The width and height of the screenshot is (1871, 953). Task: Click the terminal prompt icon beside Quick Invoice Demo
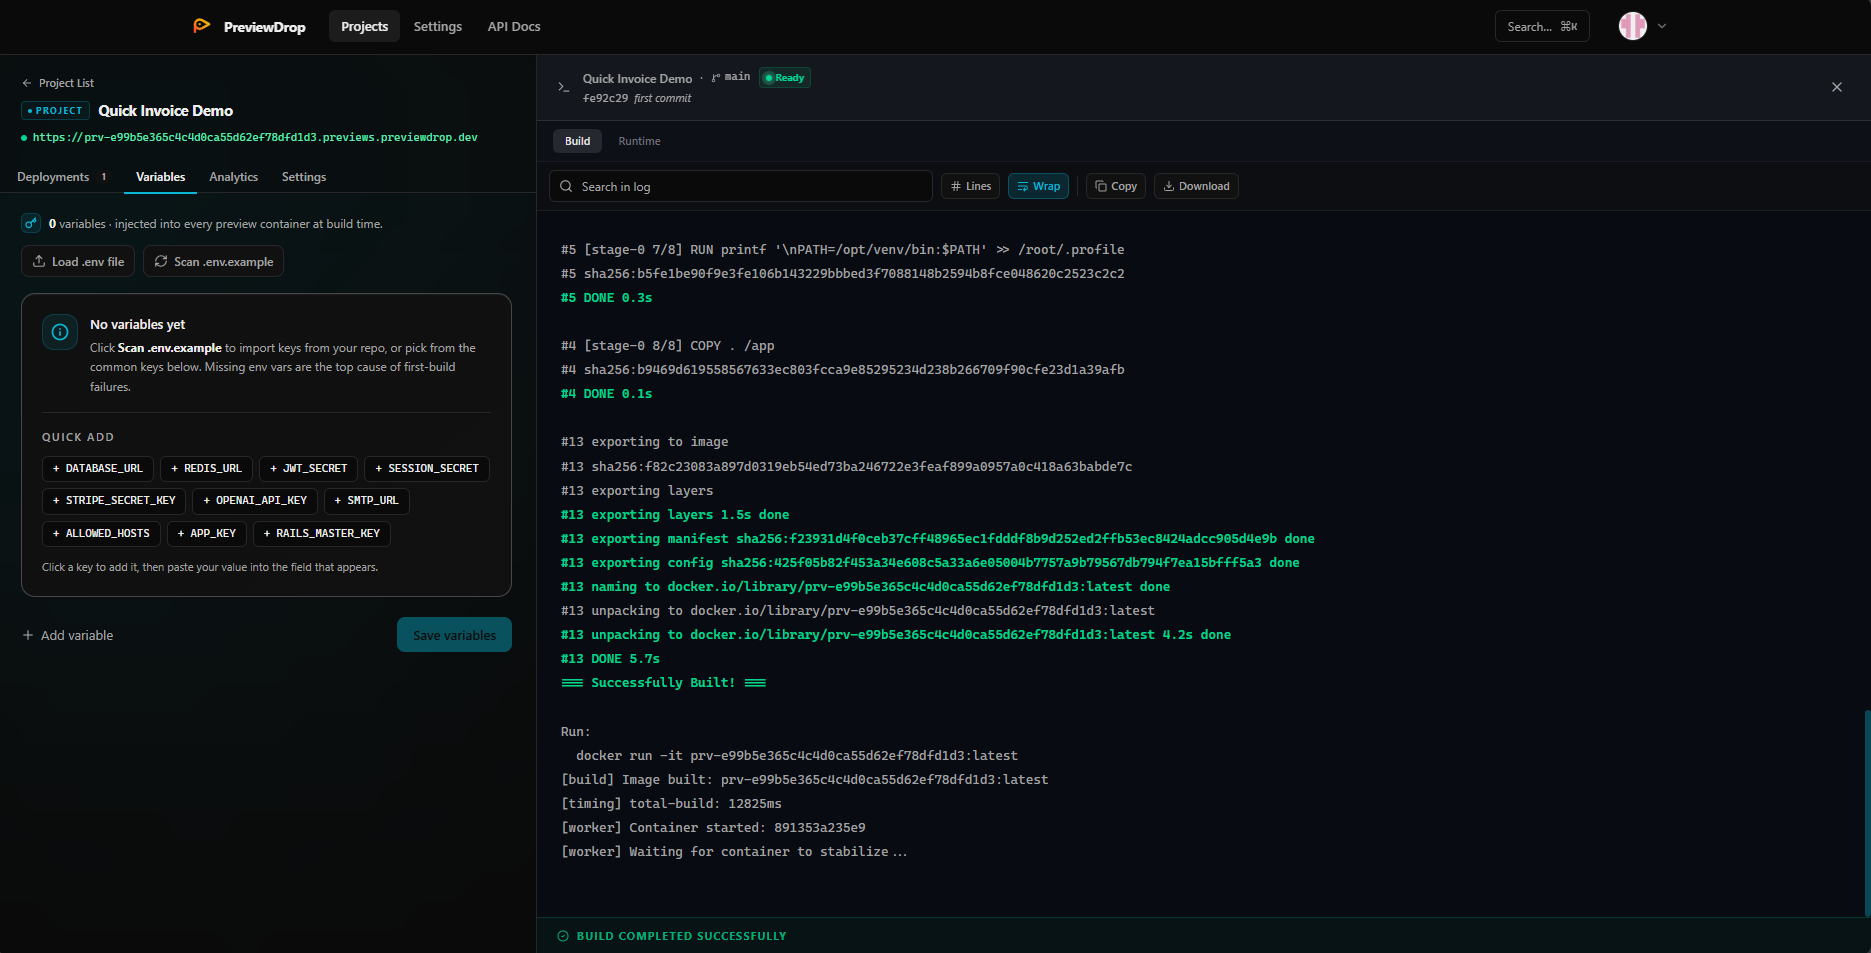(x=563, y=87)
